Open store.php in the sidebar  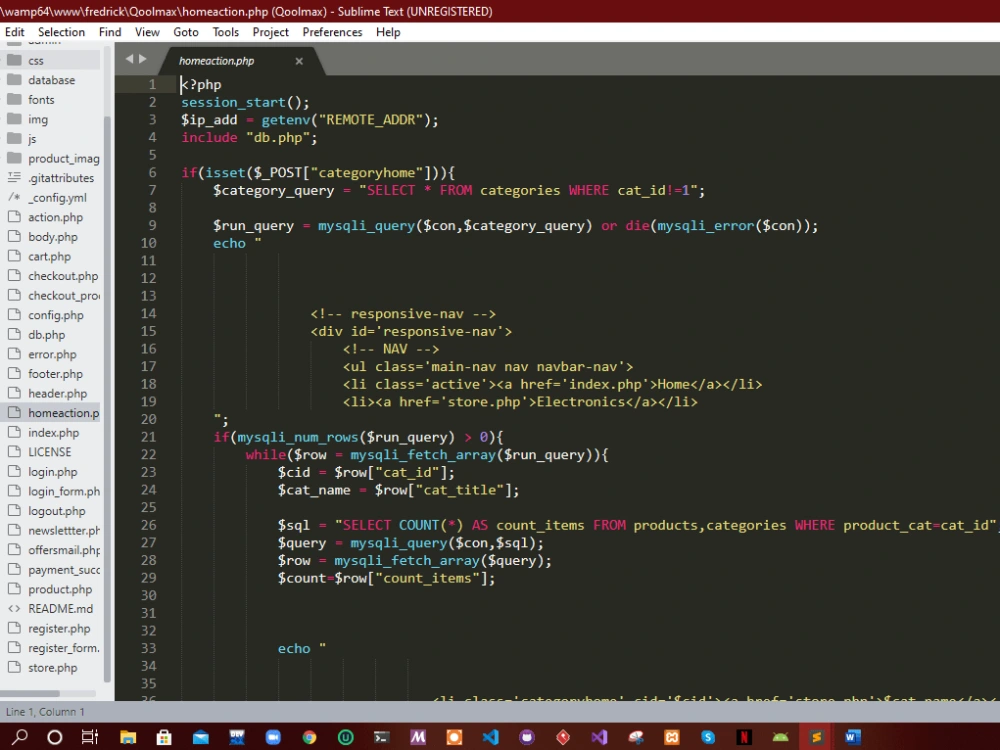[52, 668]
